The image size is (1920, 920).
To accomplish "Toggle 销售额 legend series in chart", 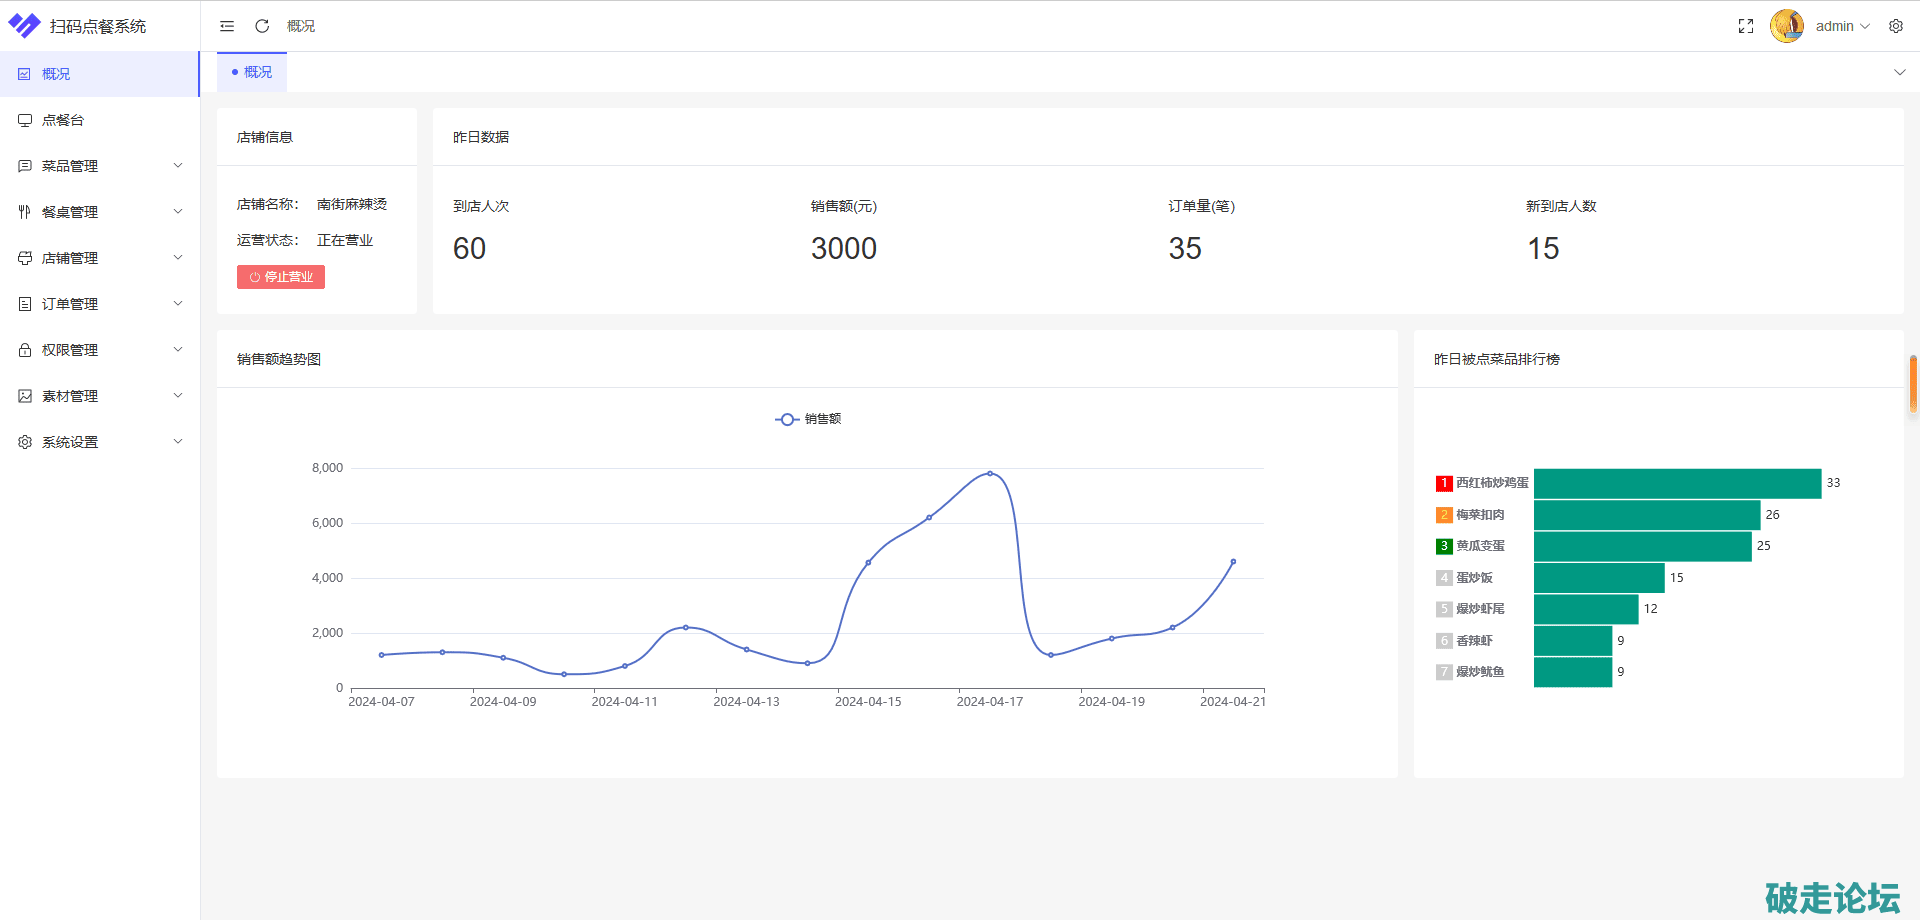I will click(x=808, y=419).
